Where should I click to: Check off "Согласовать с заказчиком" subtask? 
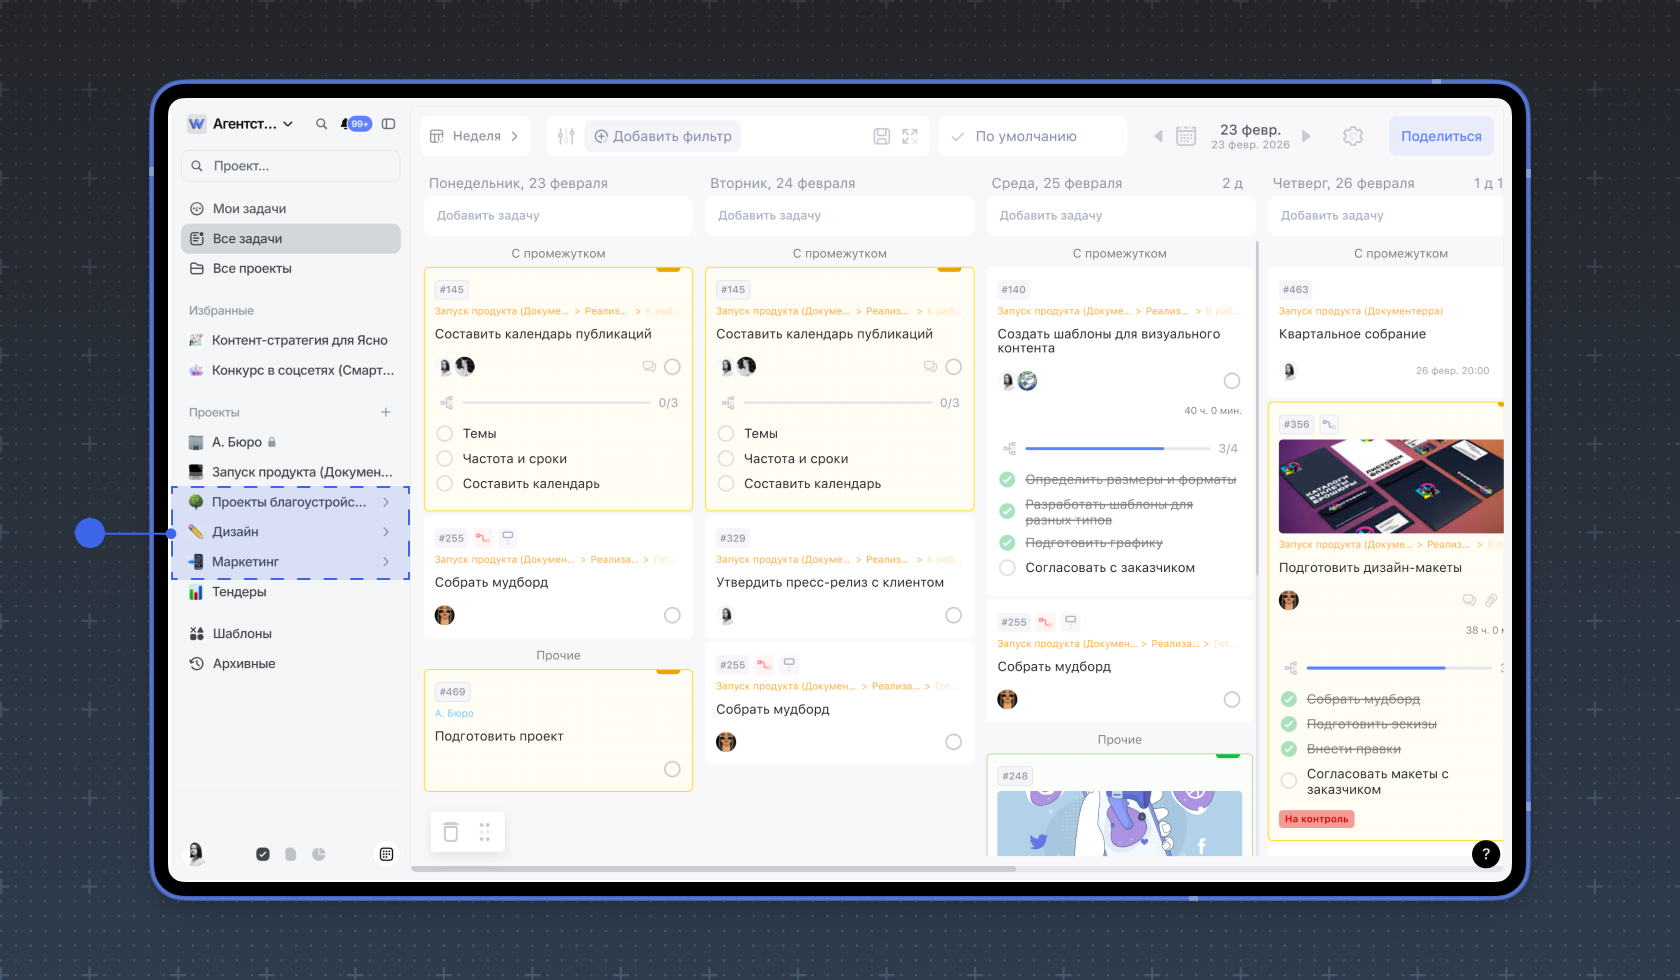pyautogui.click(x=1008, y=568)
